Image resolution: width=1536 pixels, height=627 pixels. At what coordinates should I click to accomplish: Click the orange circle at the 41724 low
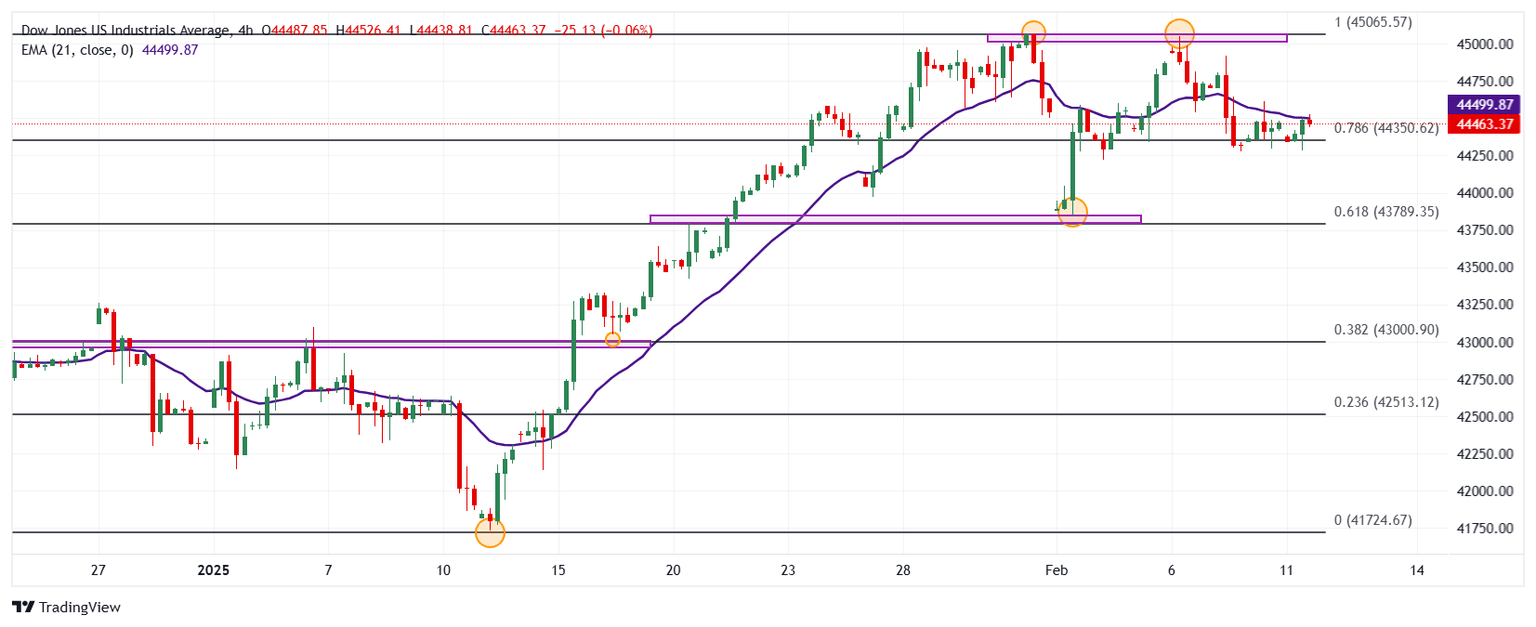pos(490,533)
